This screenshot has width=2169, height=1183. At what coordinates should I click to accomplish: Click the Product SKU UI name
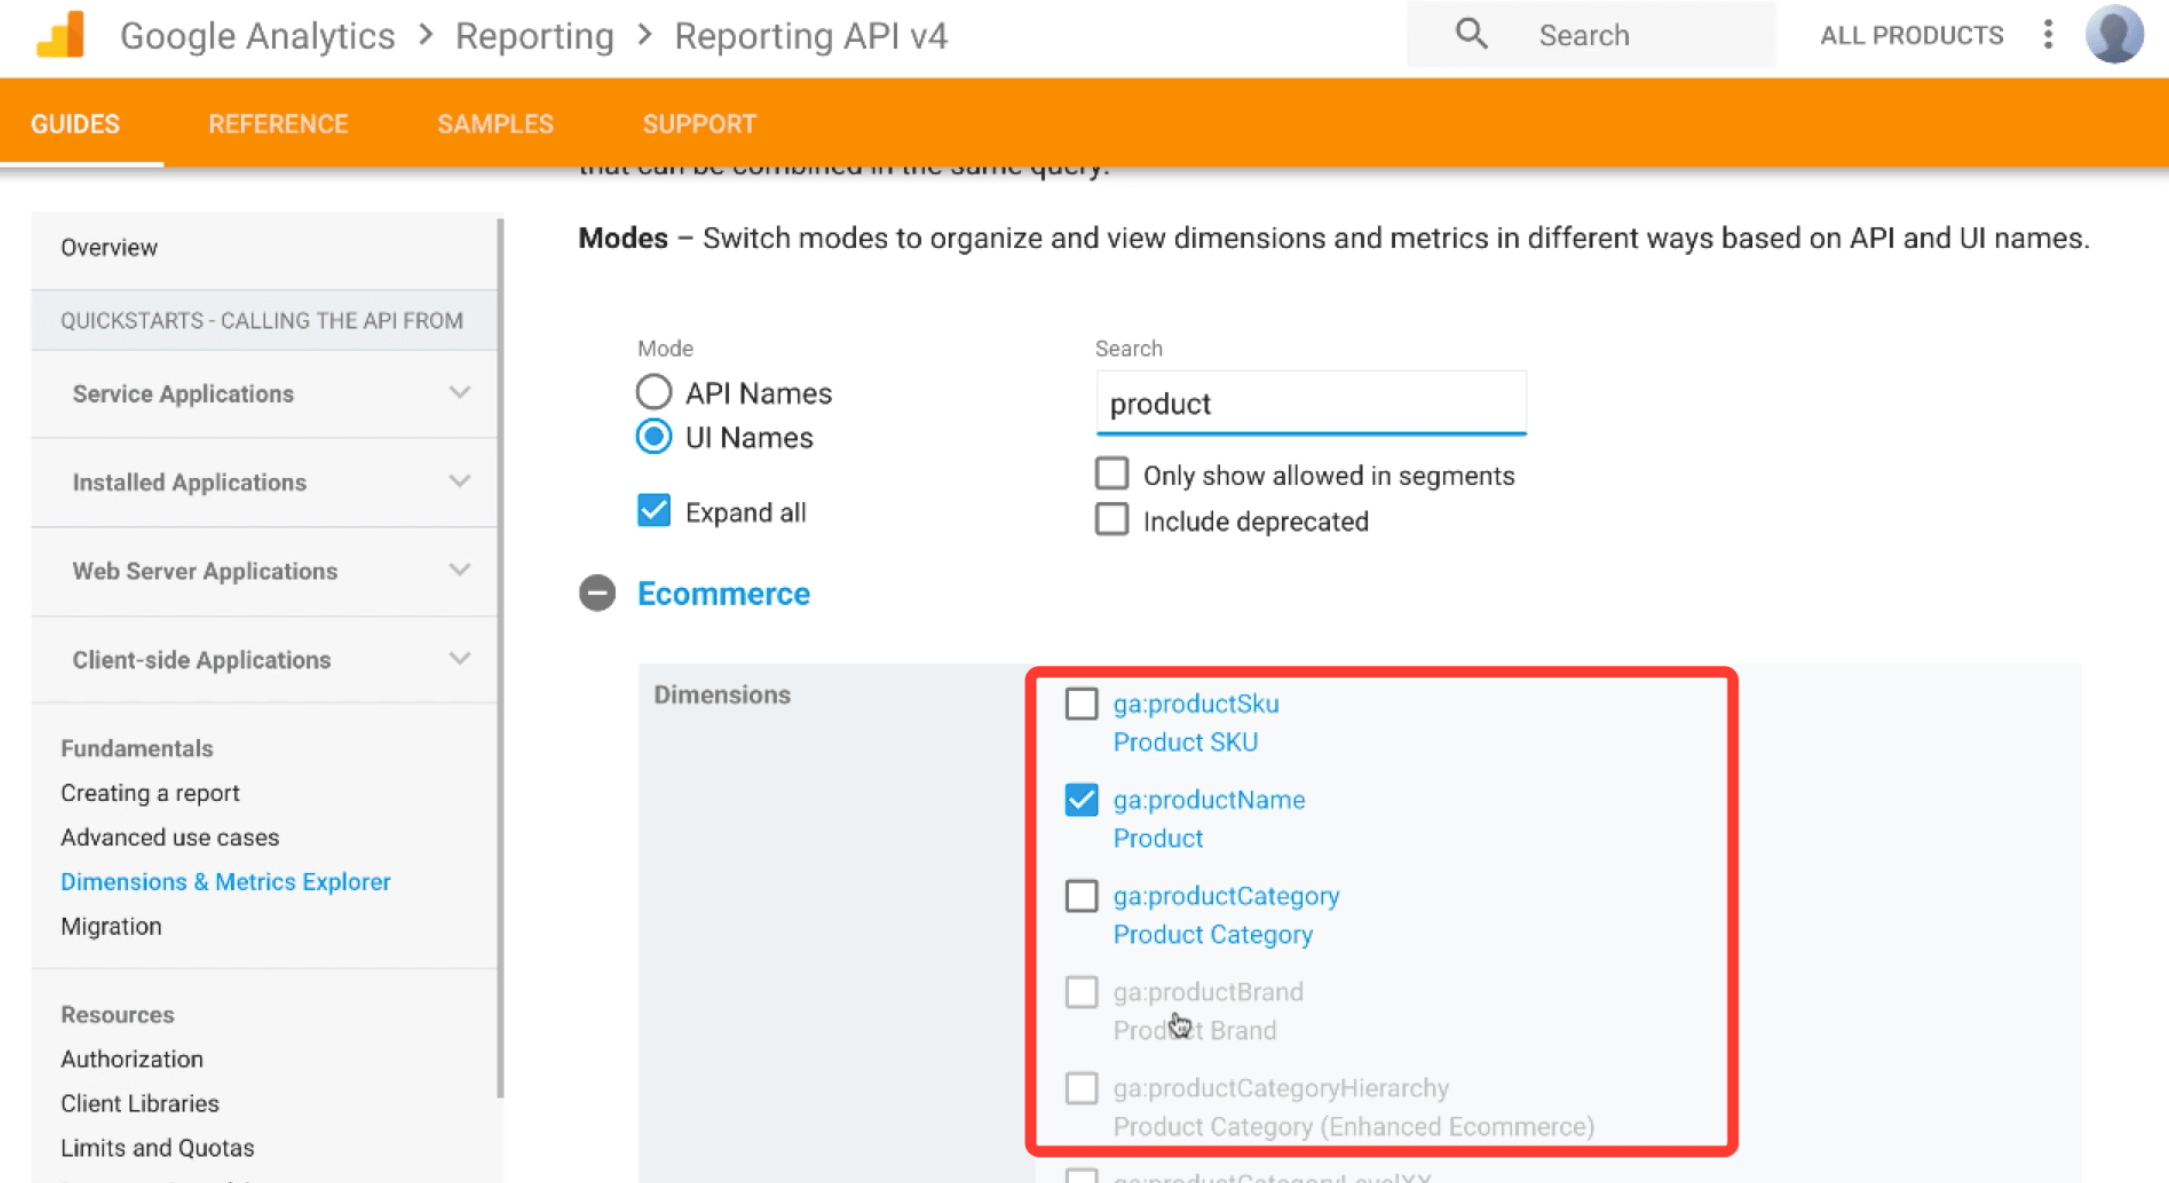pyautogui.click(x=1185, y=742)
